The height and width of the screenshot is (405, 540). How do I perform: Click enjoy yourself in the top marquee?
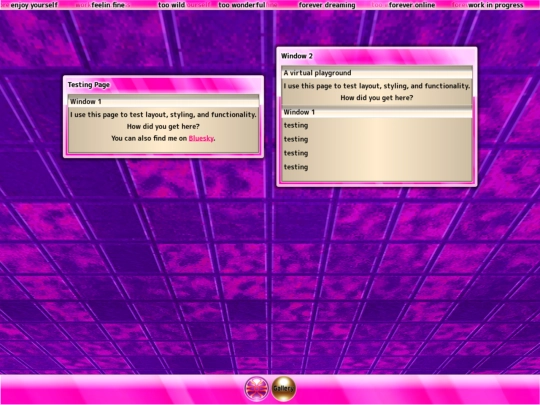(34, 5)
